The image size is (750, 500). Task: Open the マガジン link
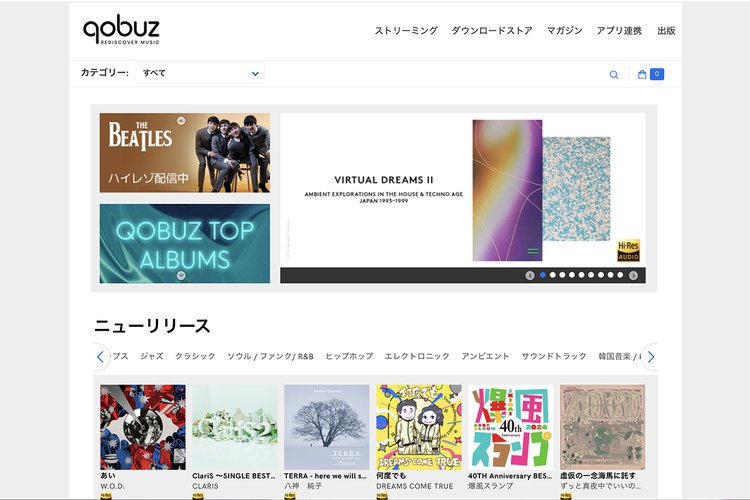tap(564, 31)
